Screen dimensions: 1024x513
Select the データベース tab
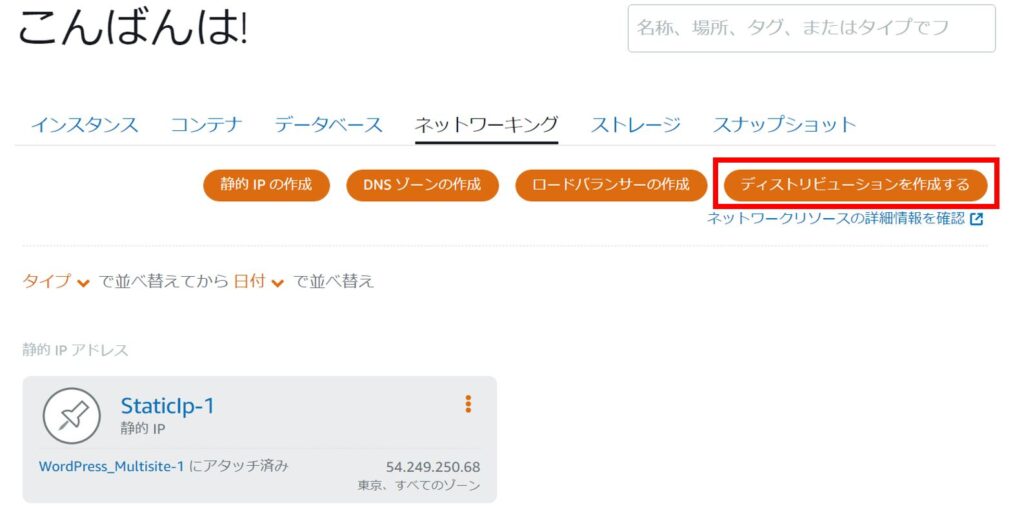click(328, 125)
